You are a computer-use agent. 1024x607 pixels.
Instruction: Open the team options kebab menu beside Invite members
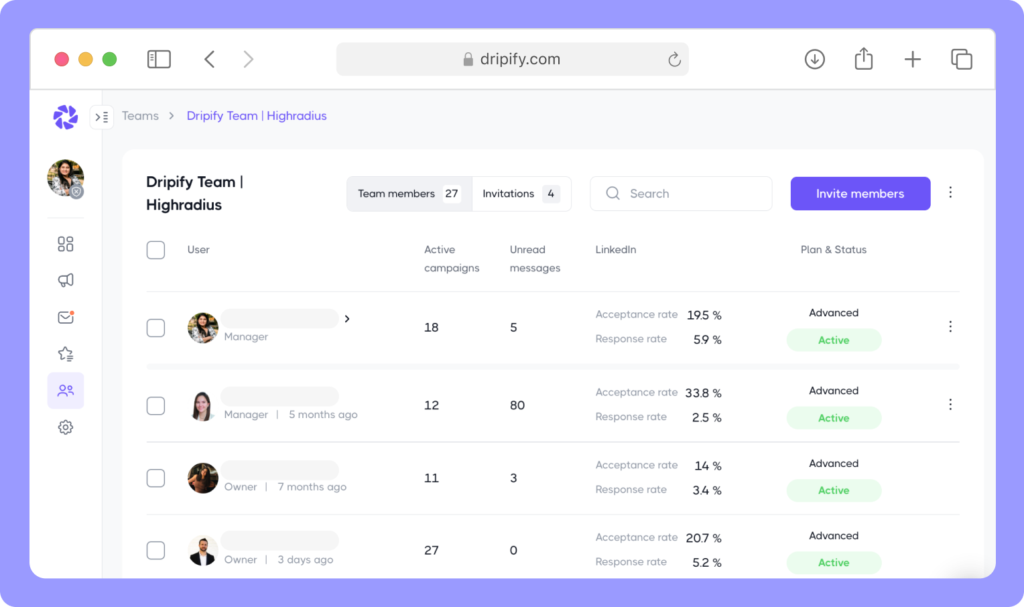pyautogui.click(x=950, y=192)
